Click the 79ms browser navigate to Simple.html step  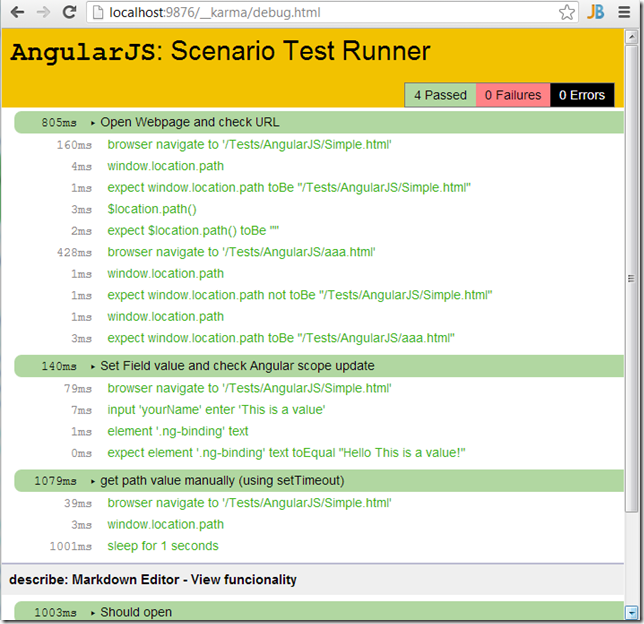(x=249, y=388)
